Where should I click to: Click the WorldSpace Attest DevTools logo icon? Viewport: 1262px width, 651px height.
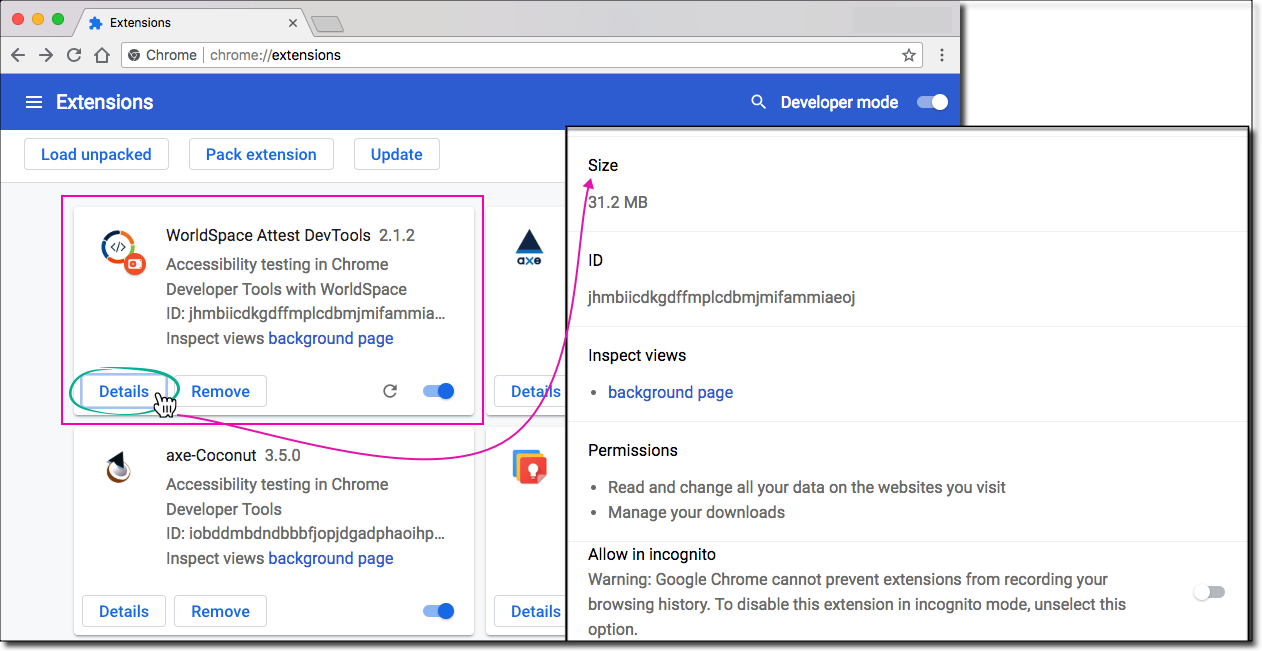pos(124,251)
